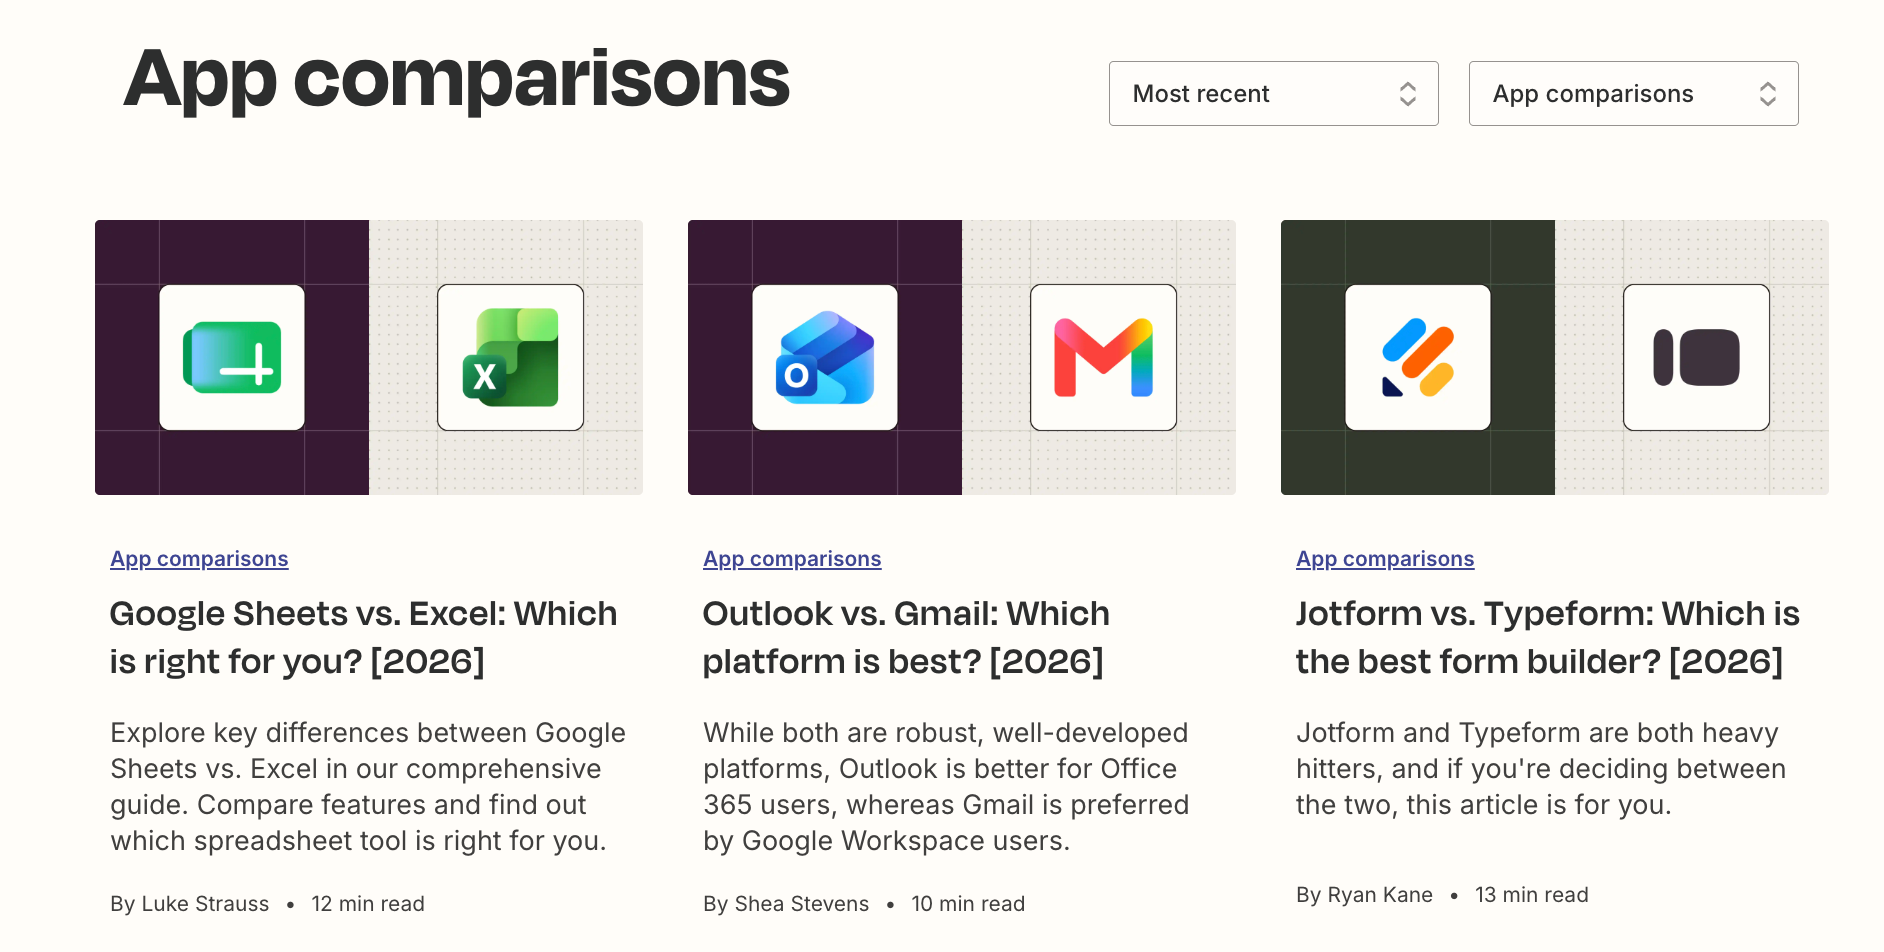Click the Outlook app icon
The image size is (1884, 952).
[825, 357]
